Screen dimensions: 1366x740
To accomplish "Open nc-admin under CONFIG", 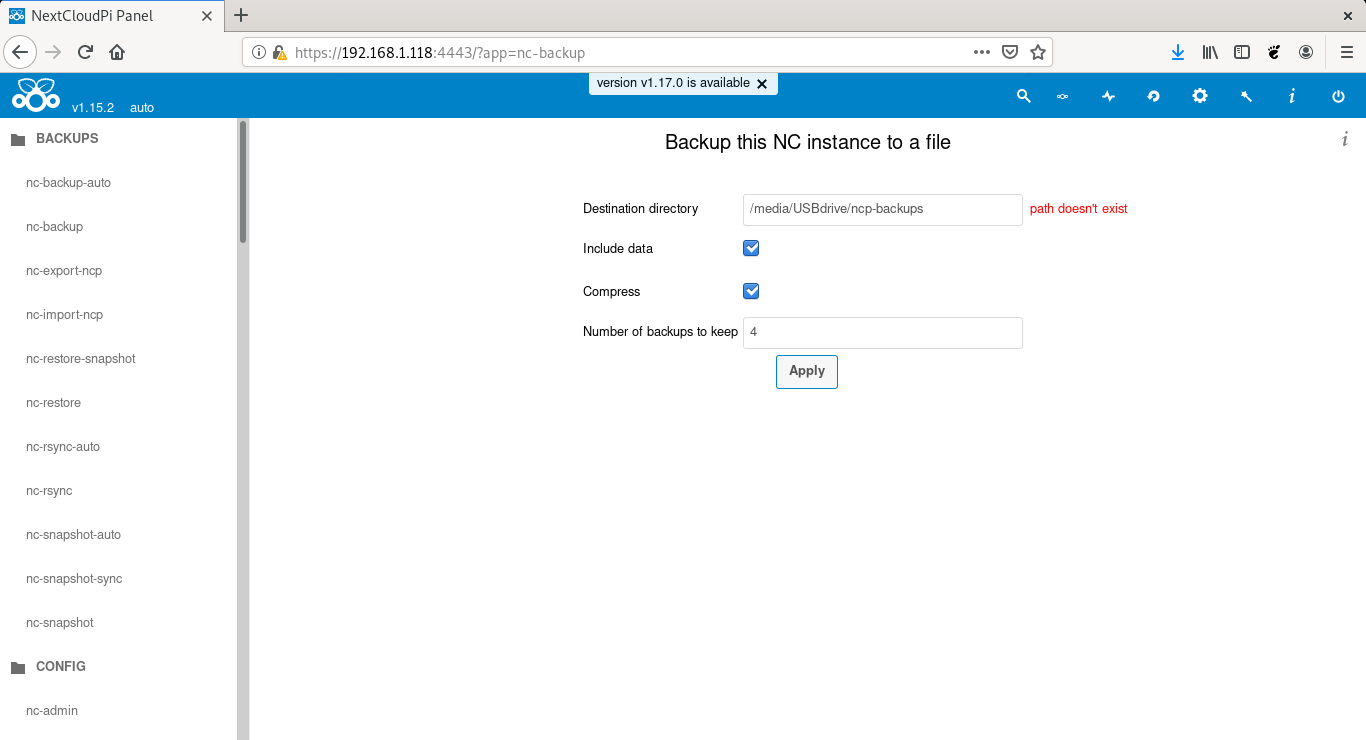I will click(x=52, y=711).
